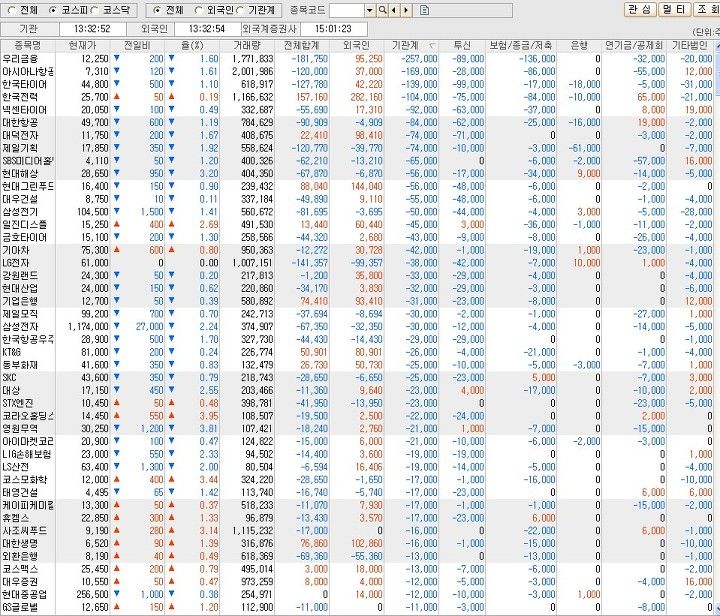Click the vertical scrollbar thumb beside the table
The height and width of the screenshot is (616, 720).
pos(717,72)
